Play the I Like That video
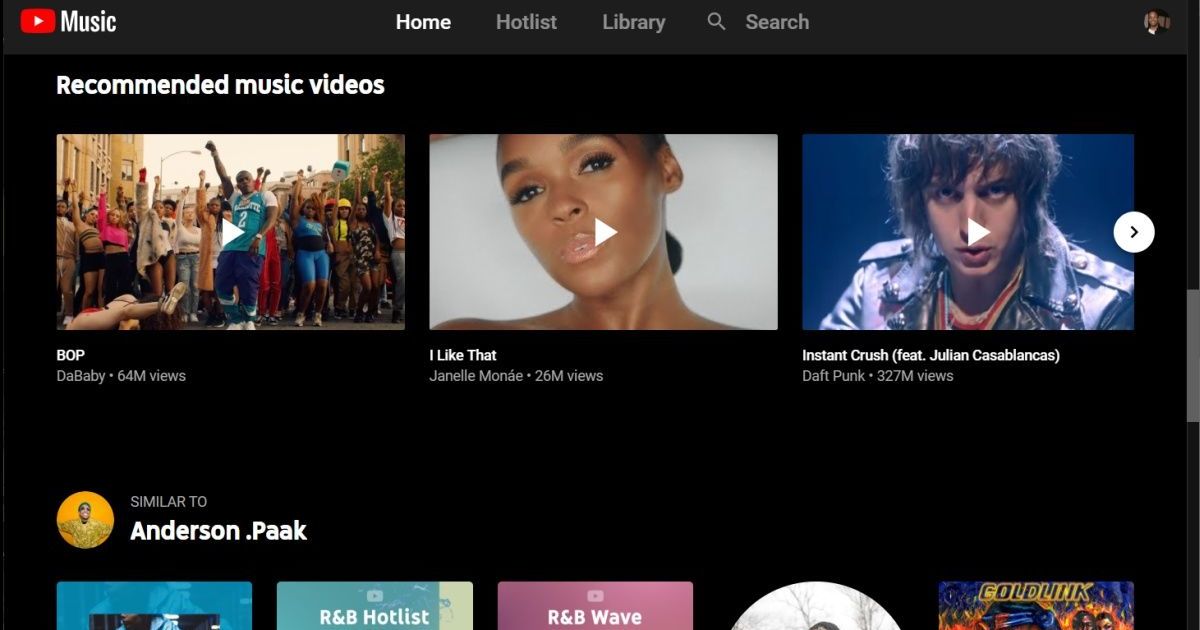 coord(604,232)
